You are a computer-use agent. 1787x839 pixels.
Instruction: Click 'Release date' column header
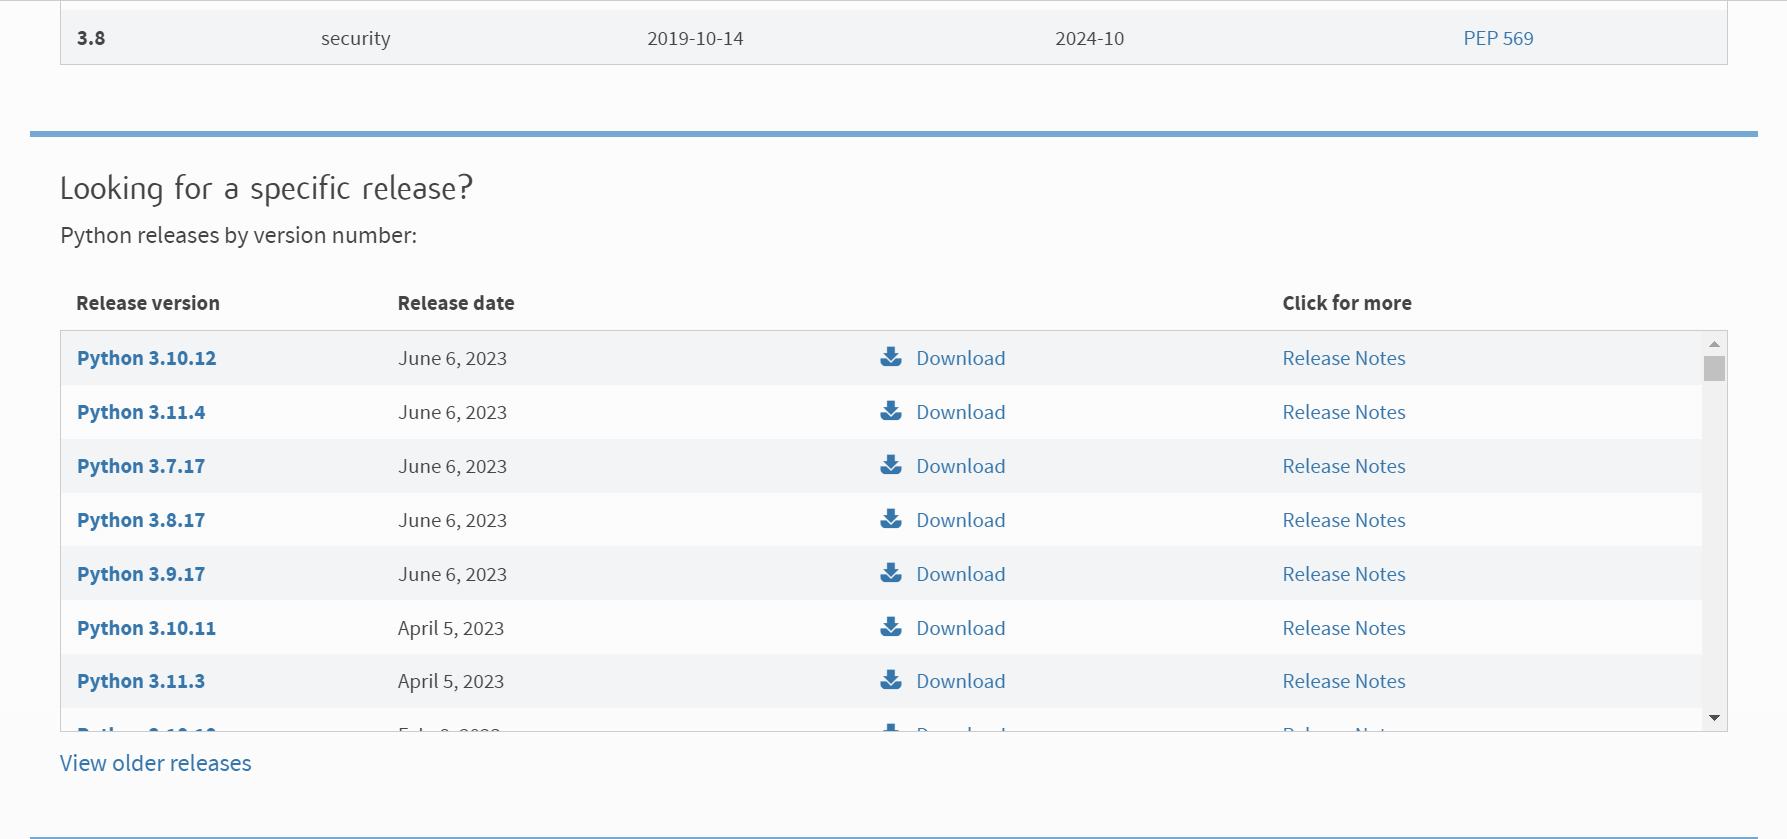click(x=456, y=303)
